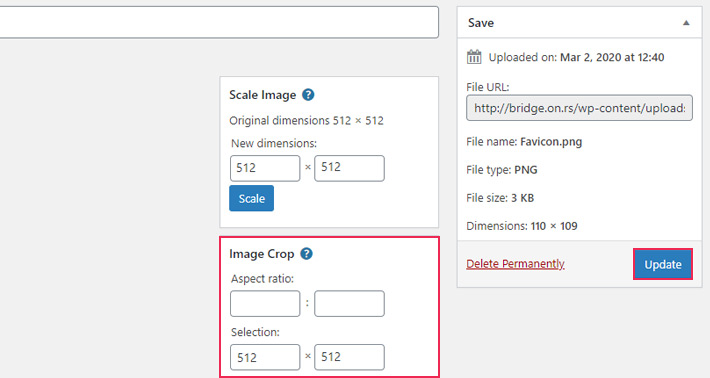This screenshot has height=378, width=710.
Task: Click the Scale button
Action: coord(251,198)
